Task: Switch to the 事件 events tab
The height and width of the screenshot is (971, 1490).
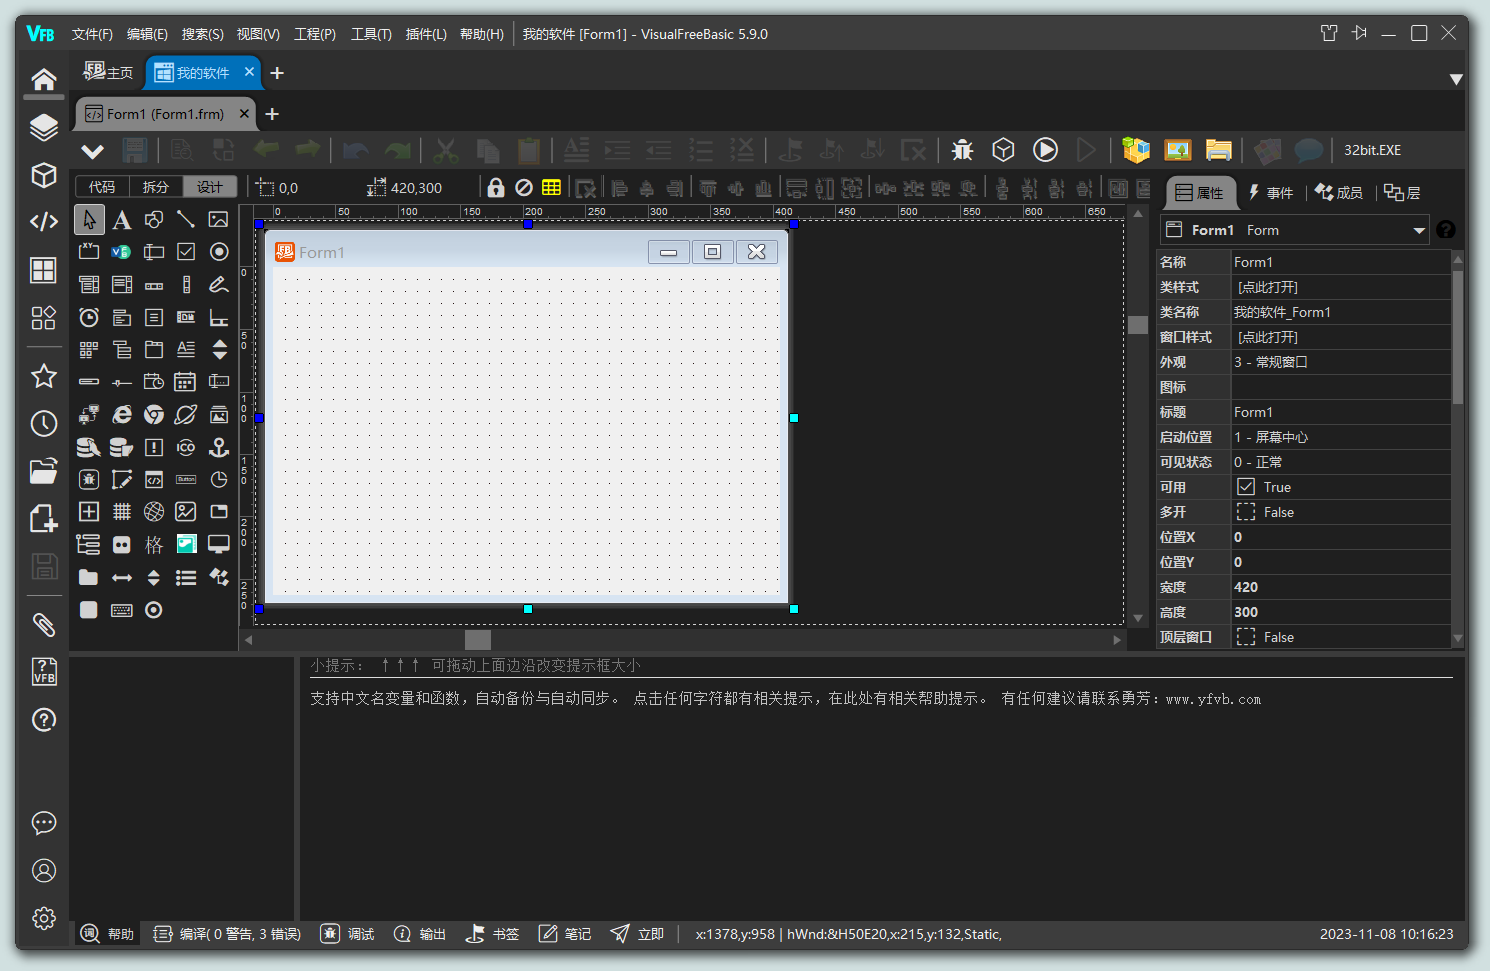Action: (x=1270, y=193)
